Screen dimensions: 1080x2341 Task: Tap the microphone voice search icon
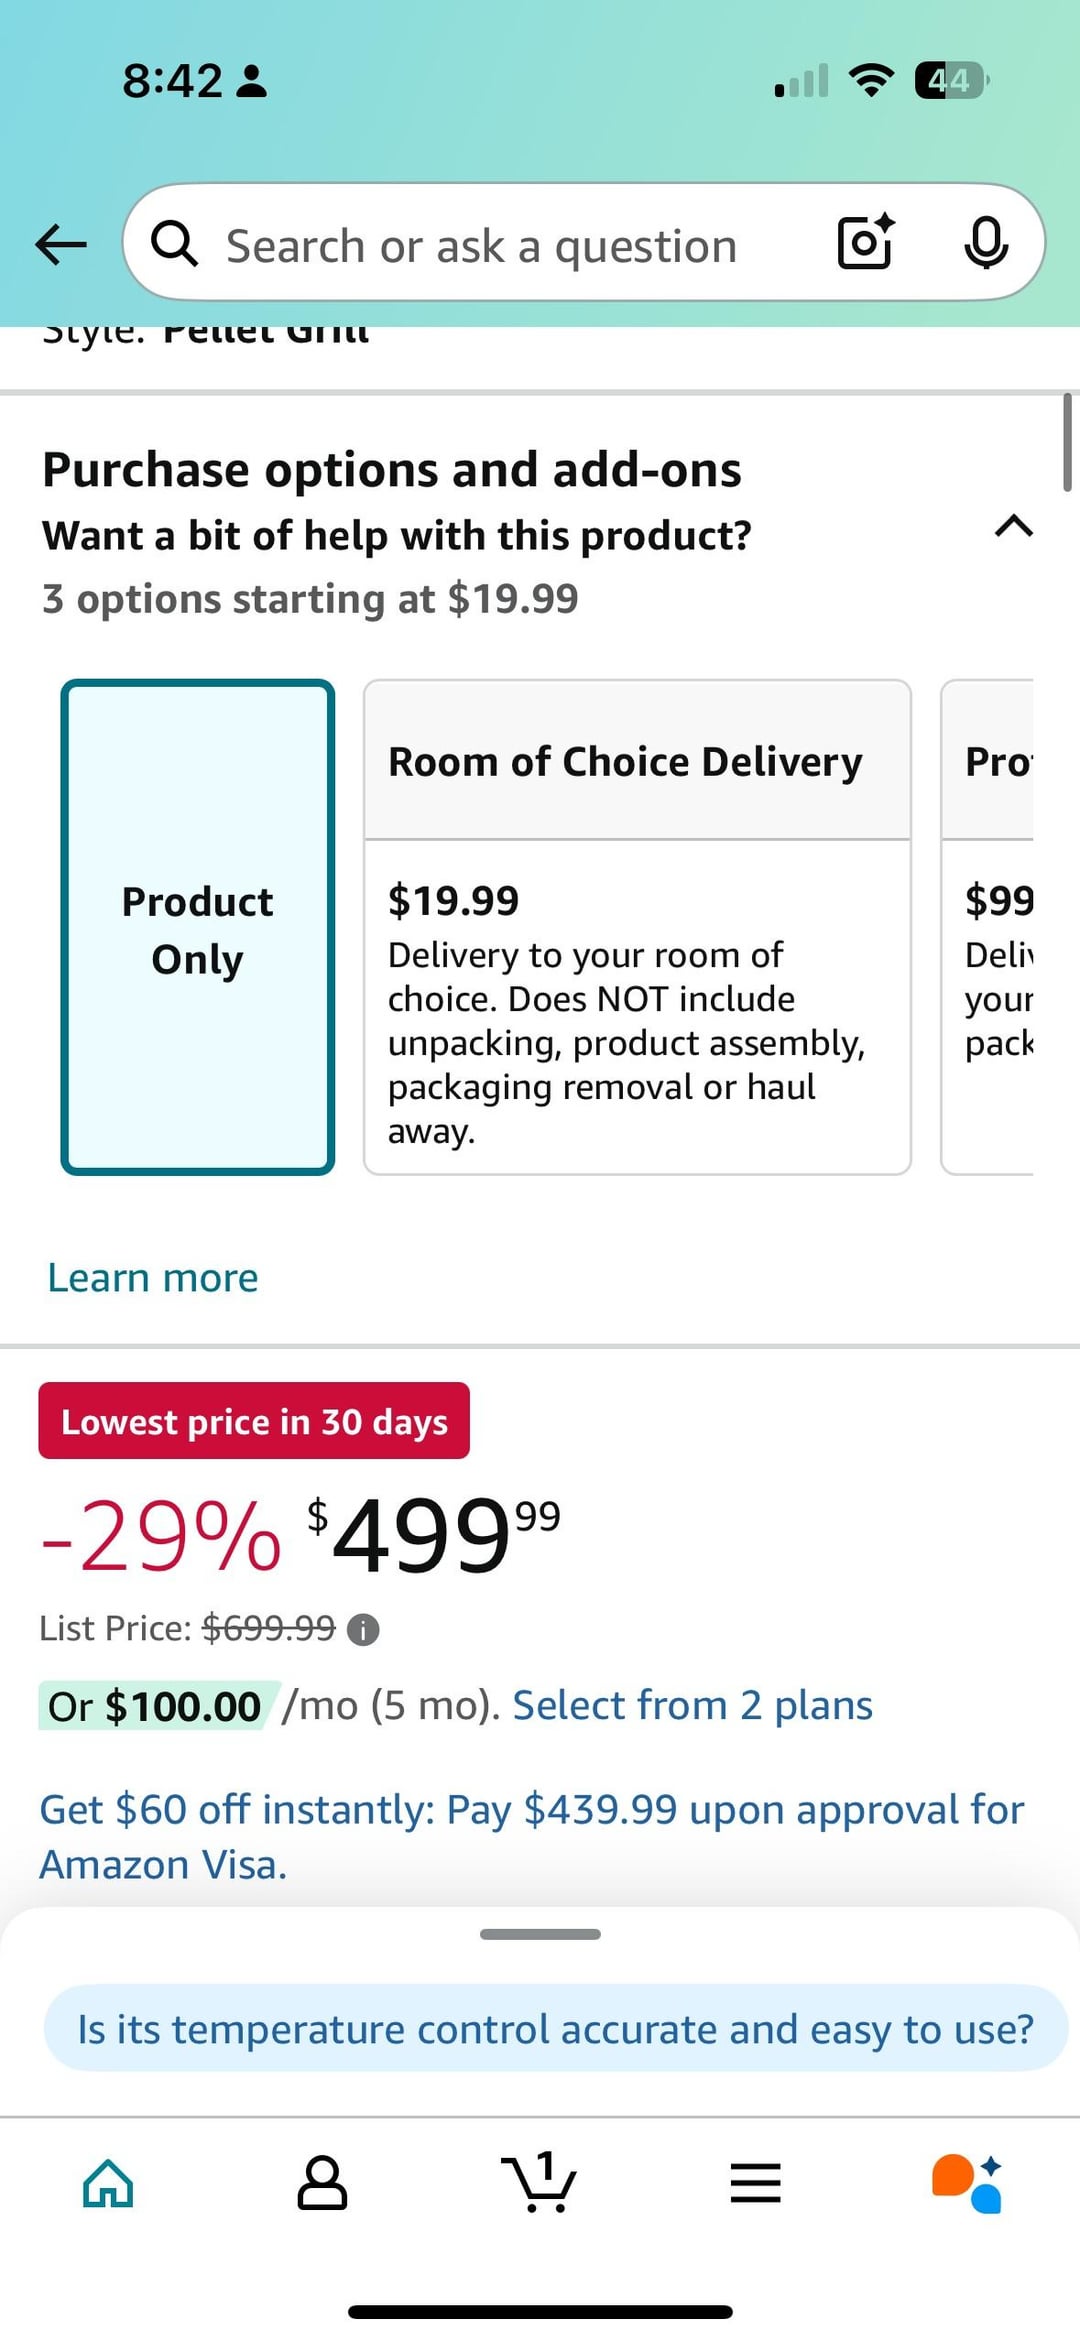985,243
